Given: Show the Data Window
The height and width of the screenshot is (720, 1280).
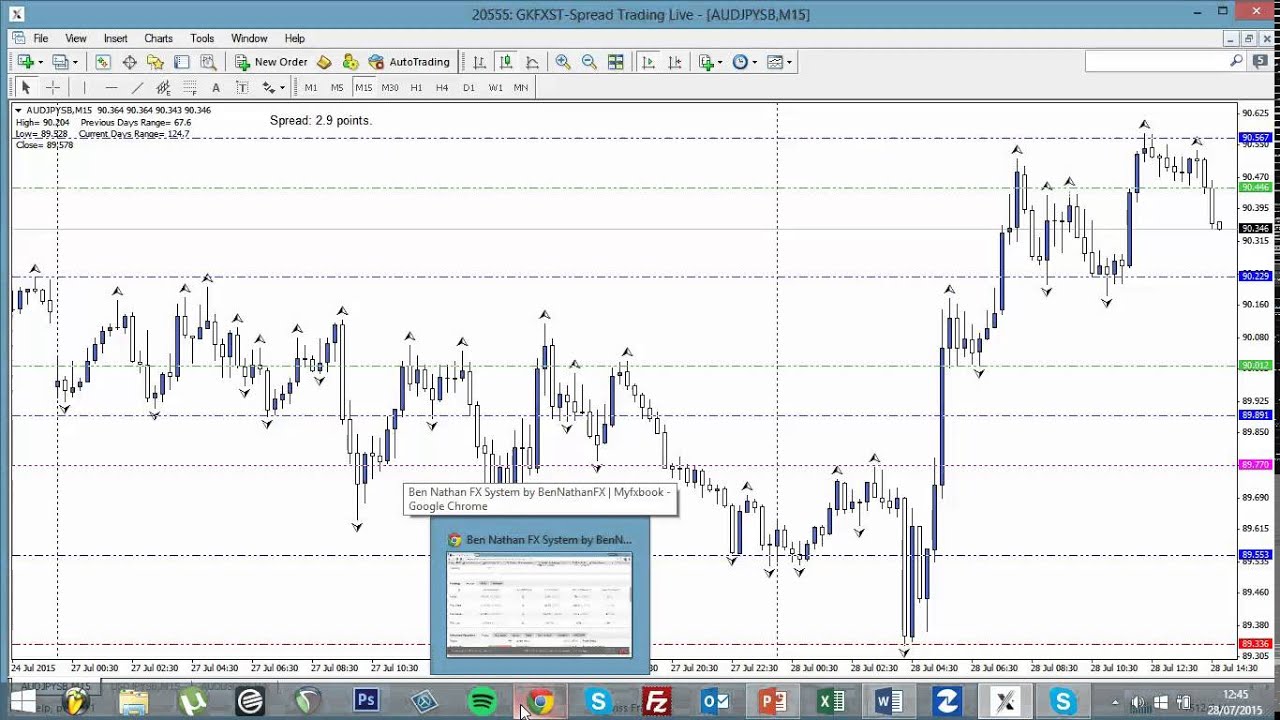Looking at the screenshot, I should pyautogui.click(x=129, y=62).
